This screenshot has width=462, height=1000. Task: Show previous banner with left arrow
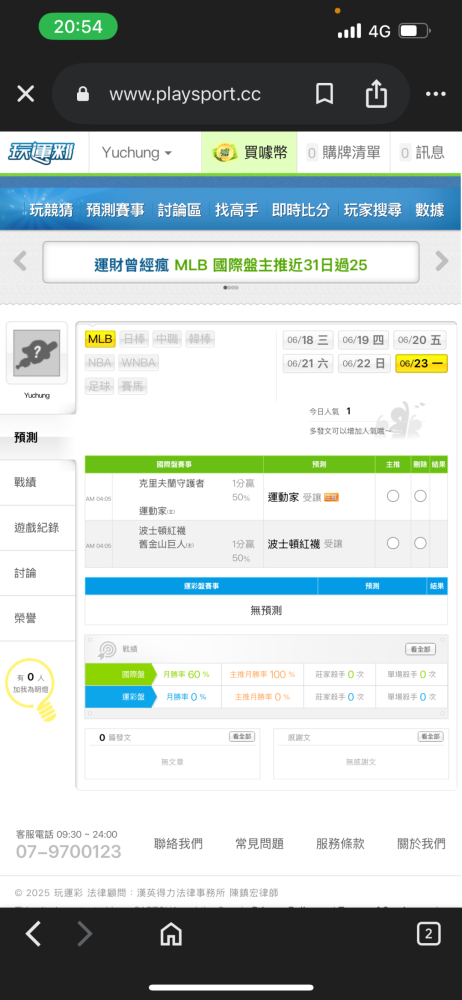click(20, 261)
